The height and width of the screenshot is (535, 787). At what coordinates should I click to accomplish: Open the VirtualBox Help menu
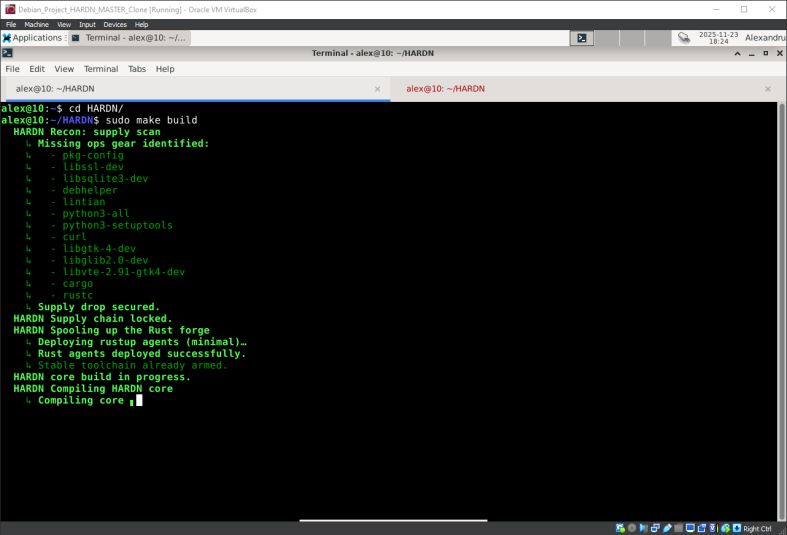click(142, 24)
